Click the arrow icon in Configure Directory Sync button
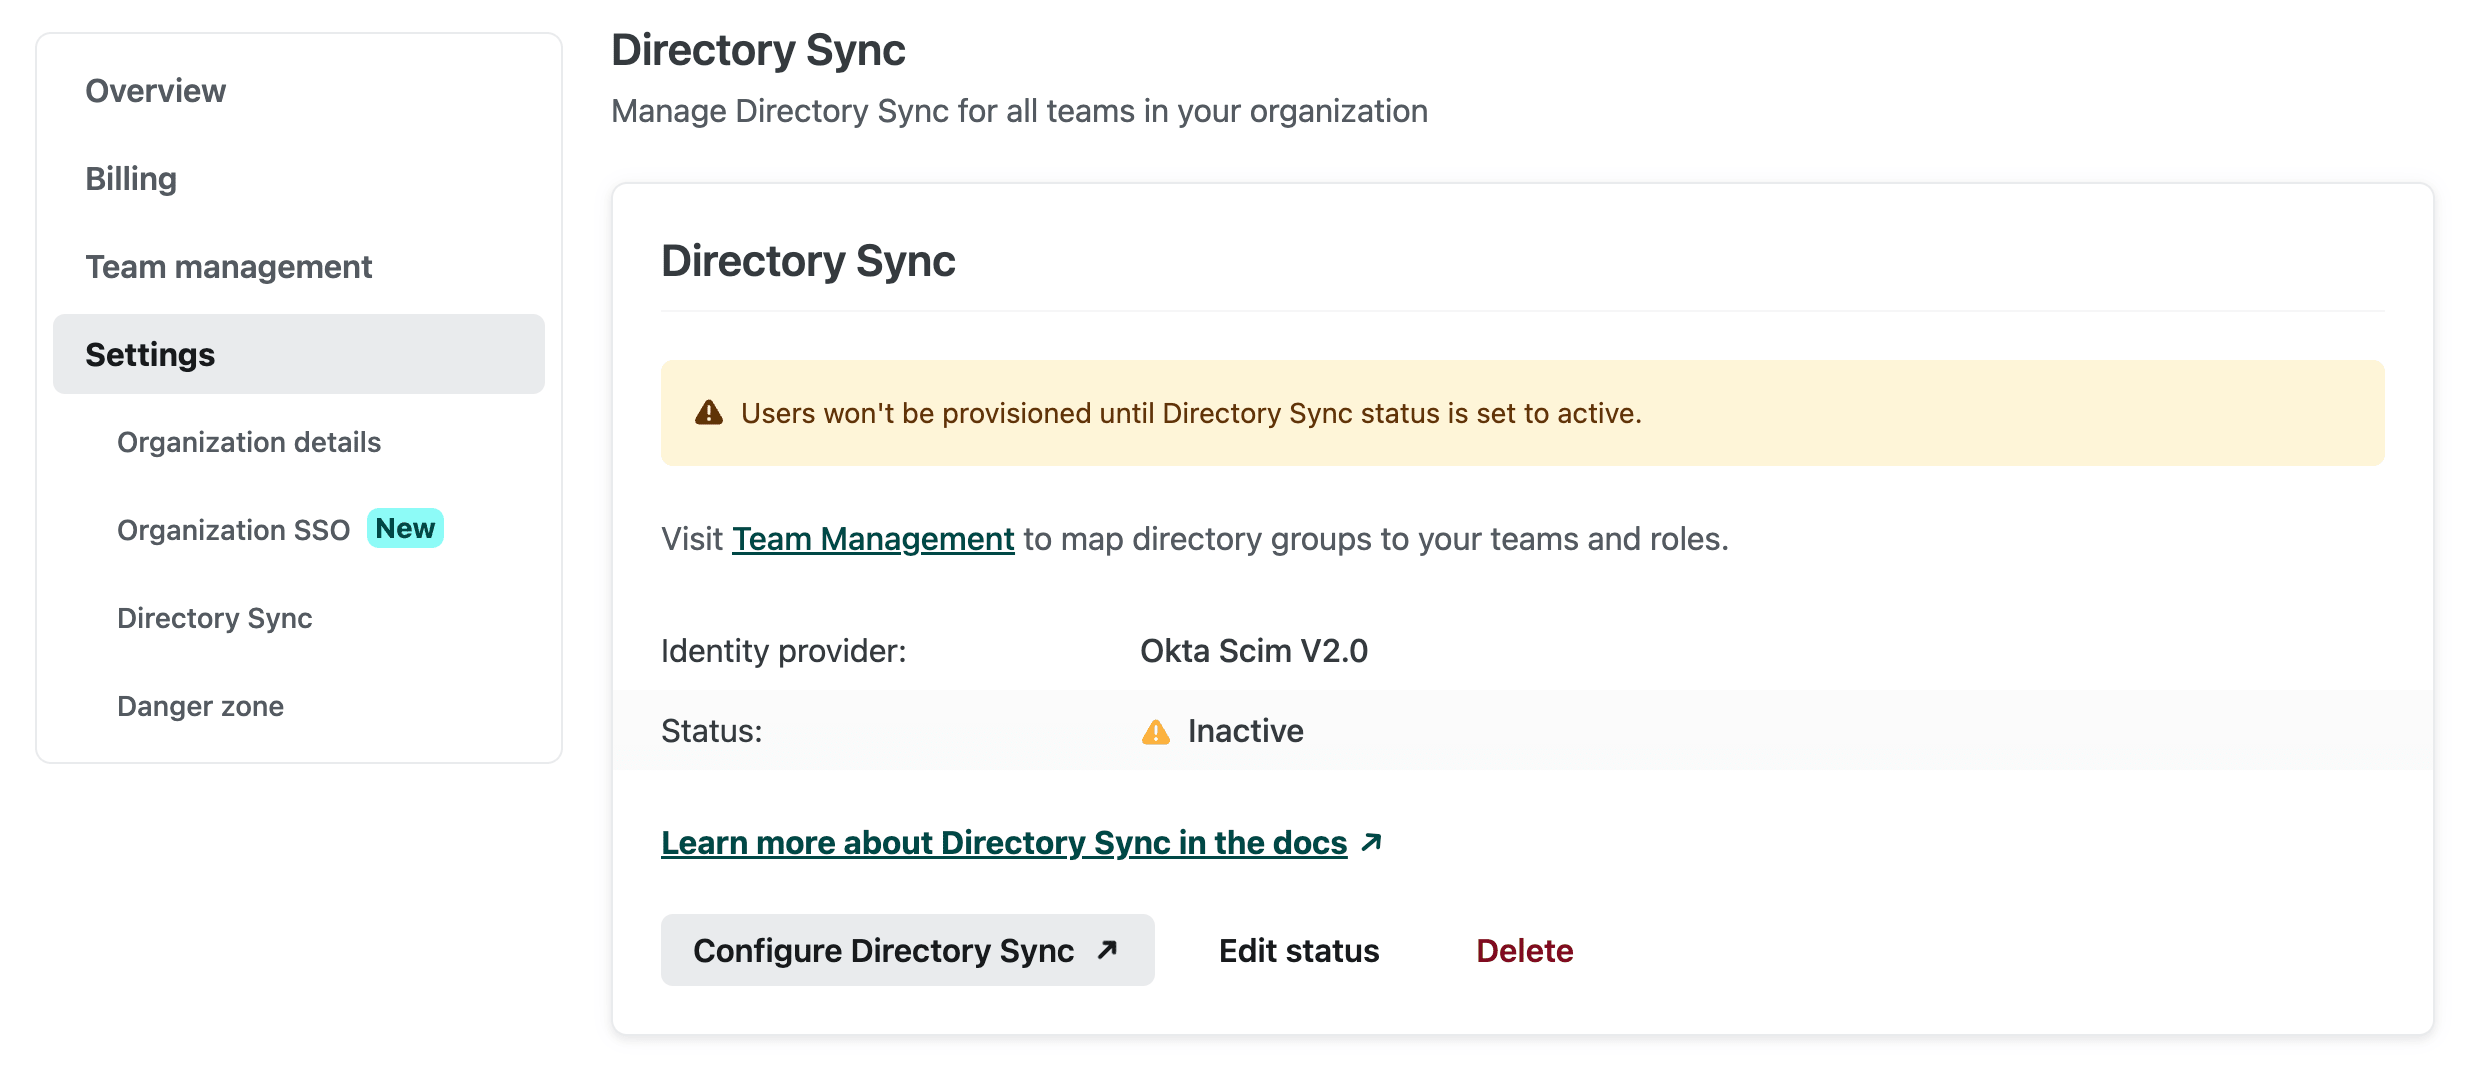 (1107, 950)
